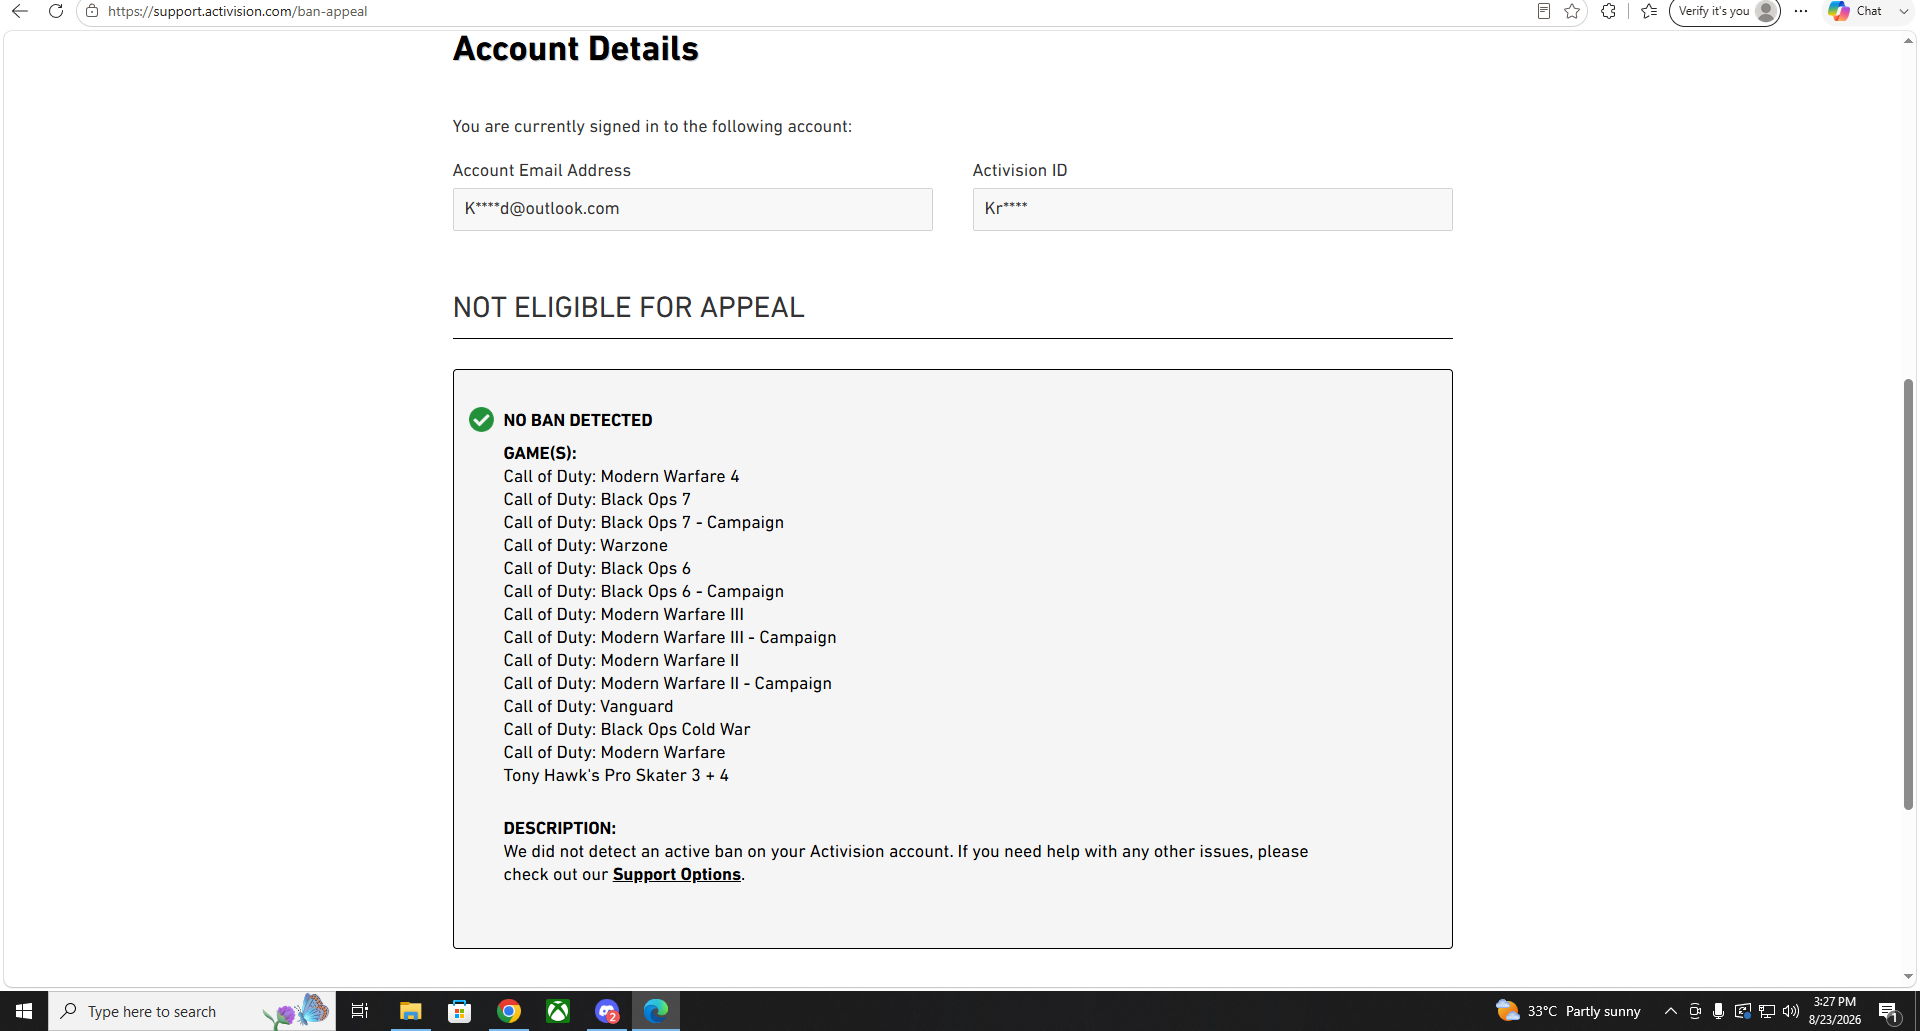Click the sync display tray icon

(x=1743, y=1011)
